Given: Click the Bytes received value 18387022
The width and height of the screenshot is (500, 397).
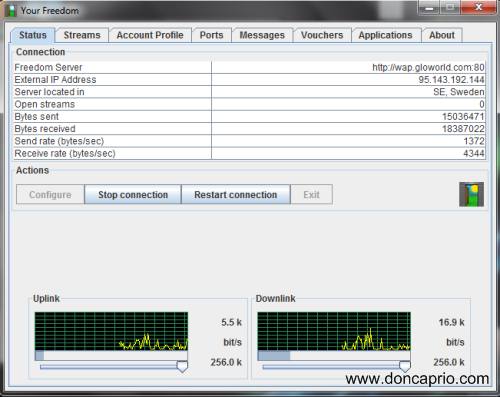Looking at the screenshot, I should (463, 129).
